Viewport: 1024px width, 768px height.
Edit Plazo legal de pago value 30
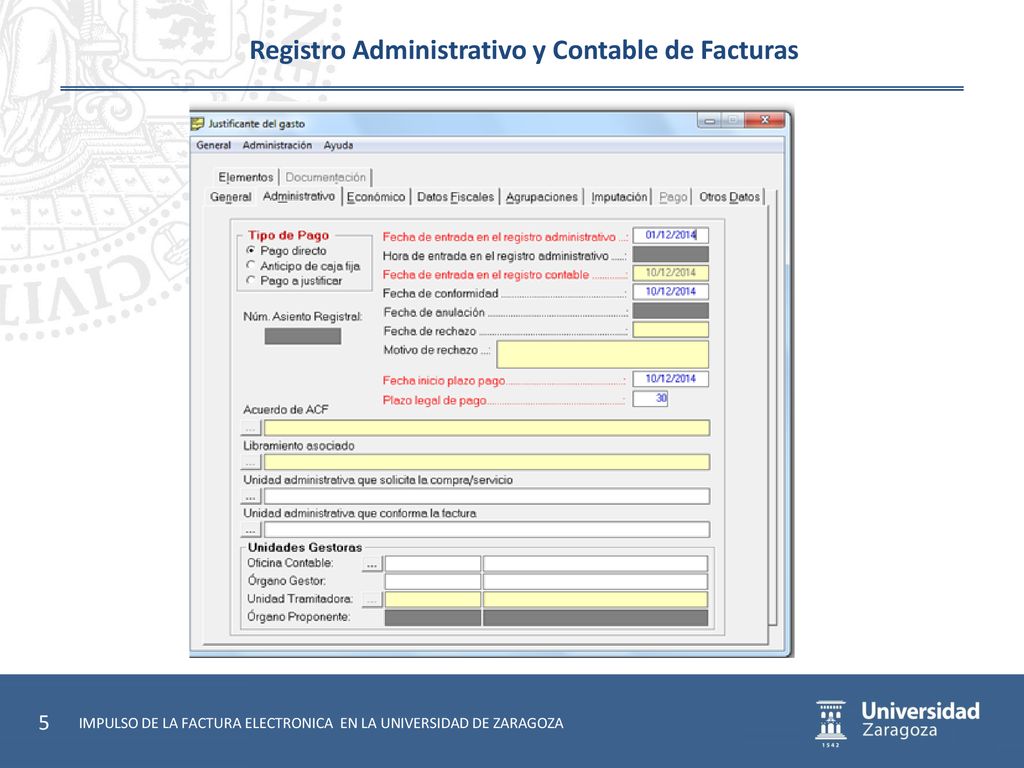coord(650,398)
